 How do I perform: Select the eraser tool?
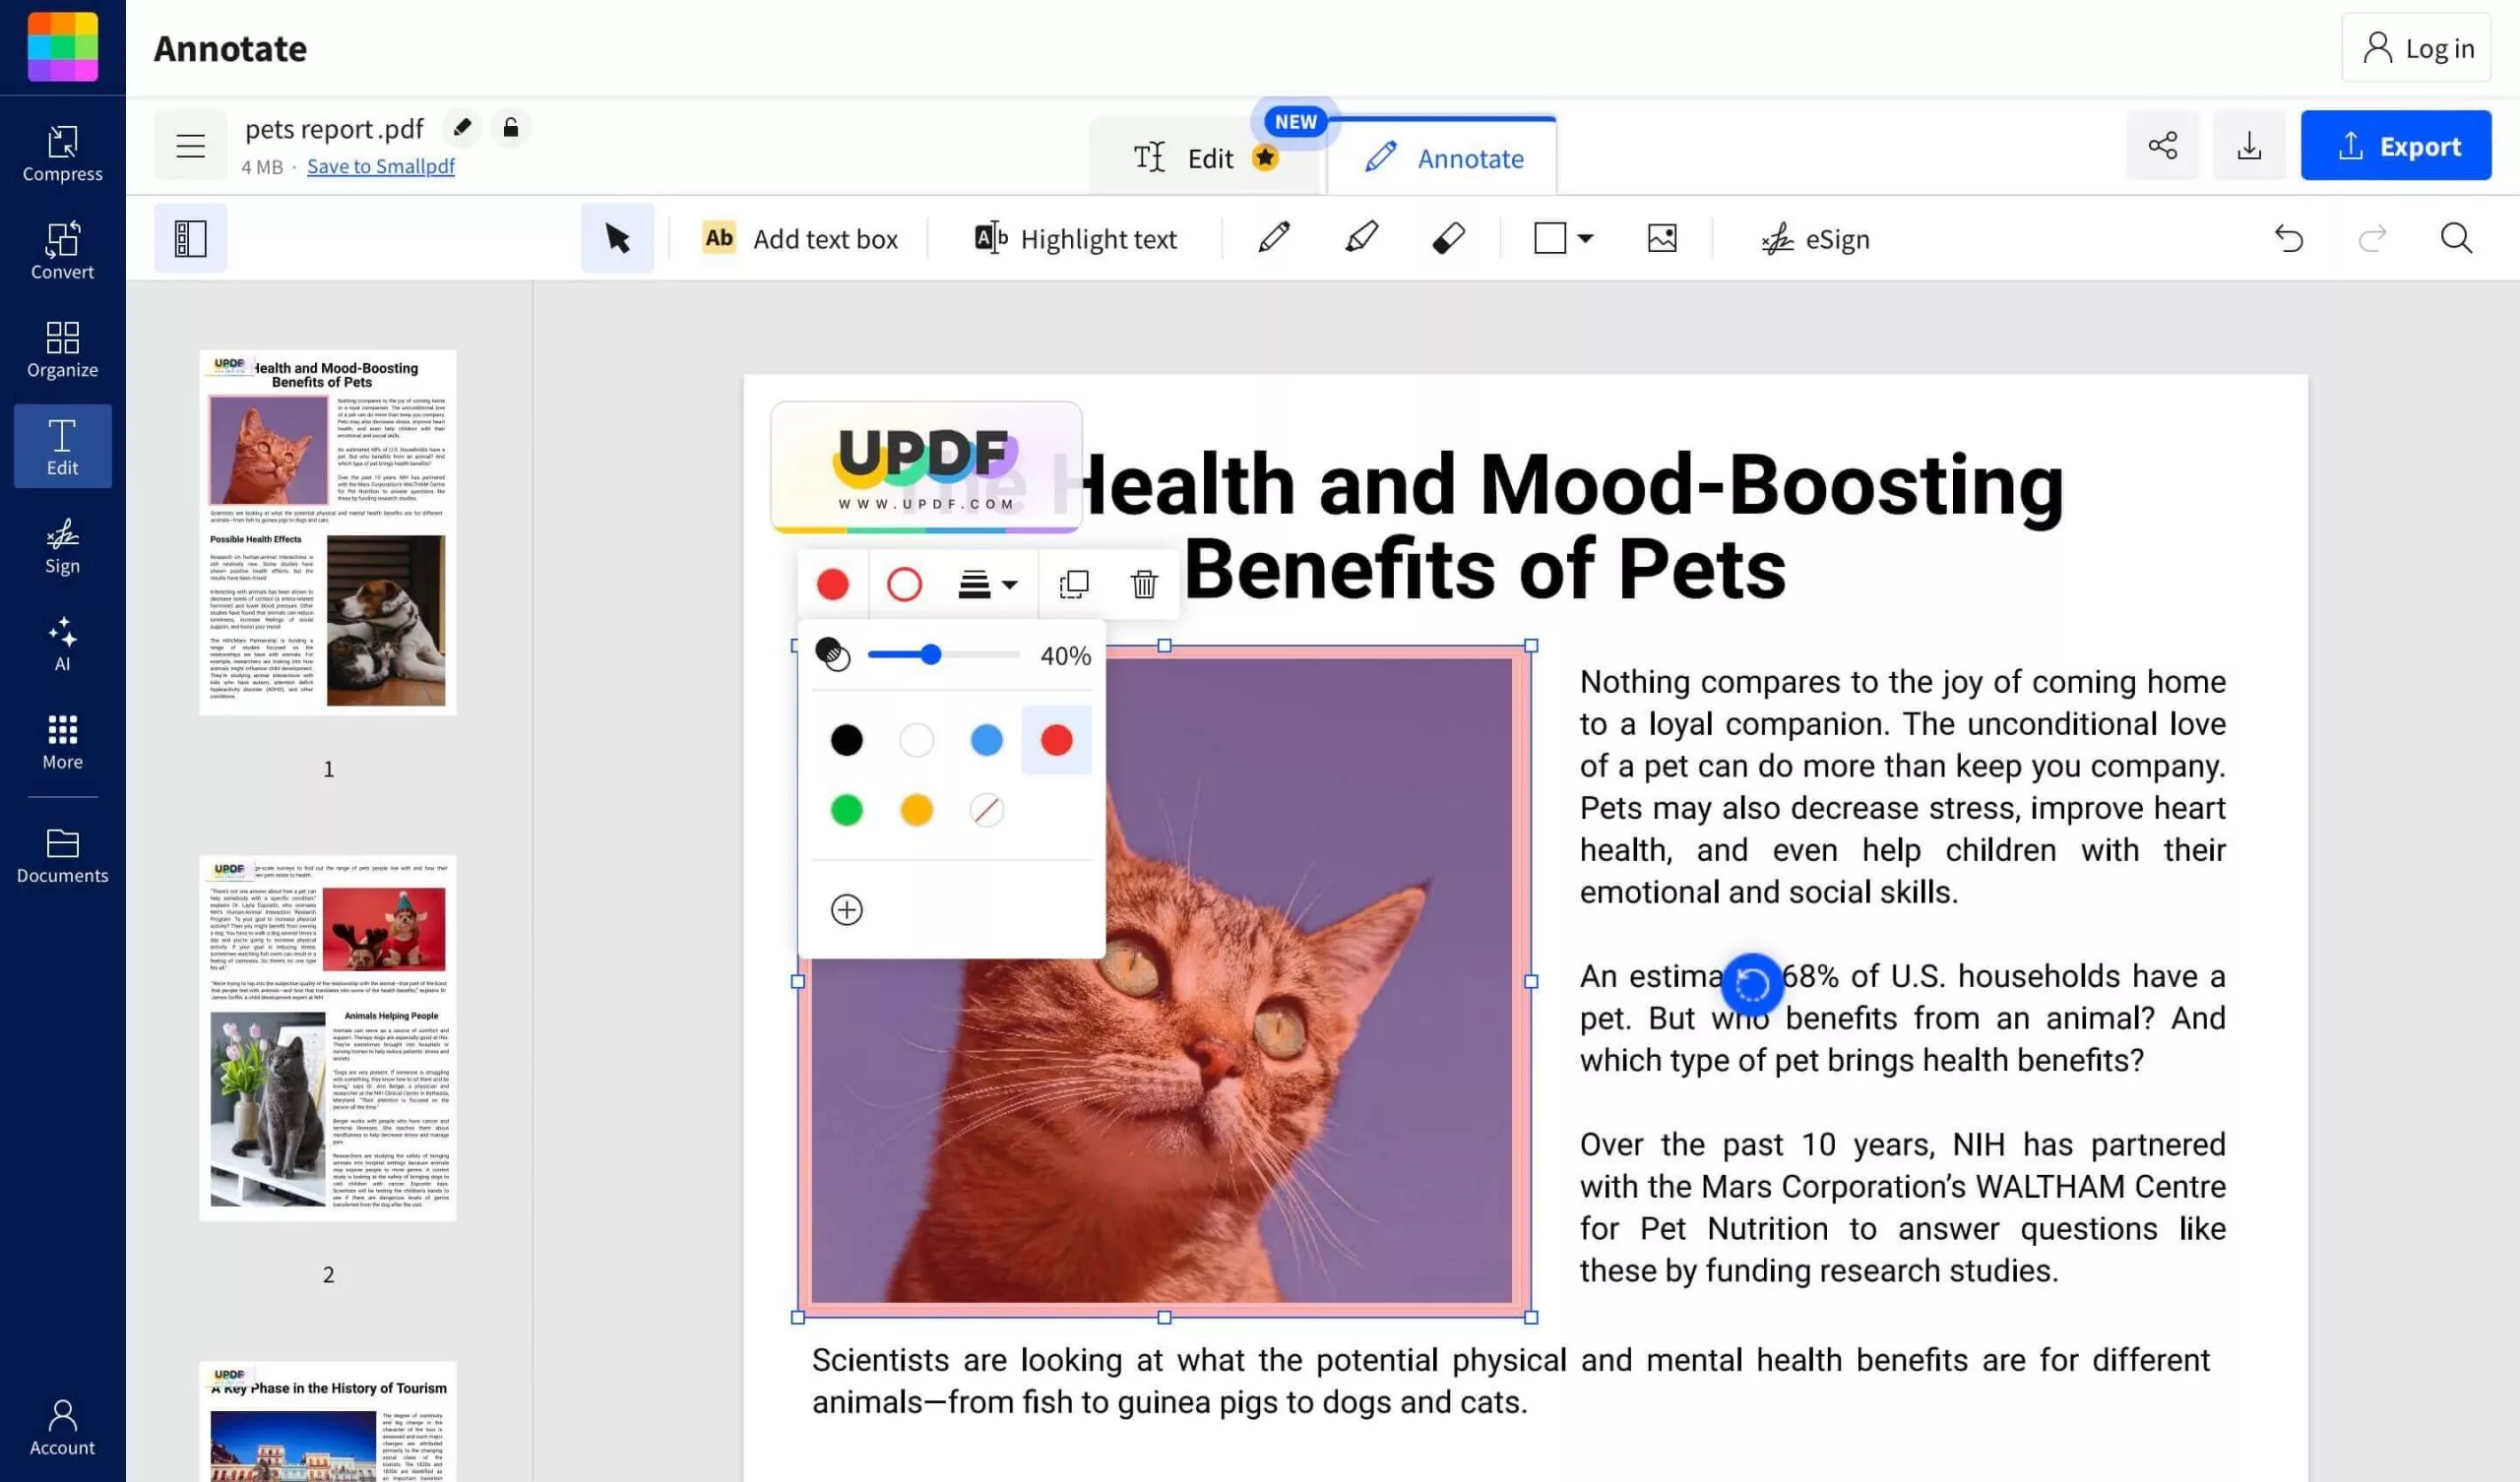[x=1449, y=238]
